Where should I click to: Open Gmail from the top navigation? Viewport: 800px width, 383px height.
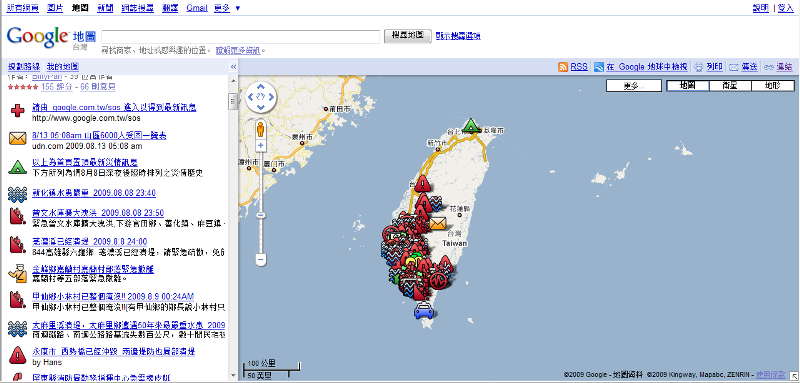[197, 8]
